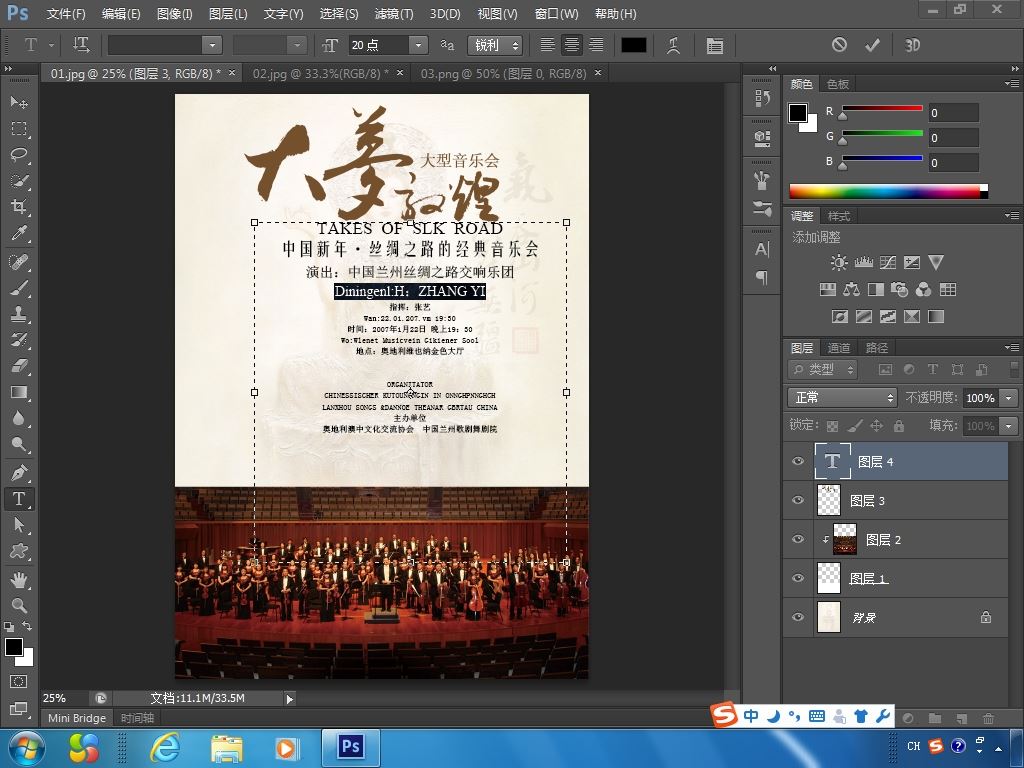Switch to 03.png document tab
1024x768 pixels.
coord(503,74)
